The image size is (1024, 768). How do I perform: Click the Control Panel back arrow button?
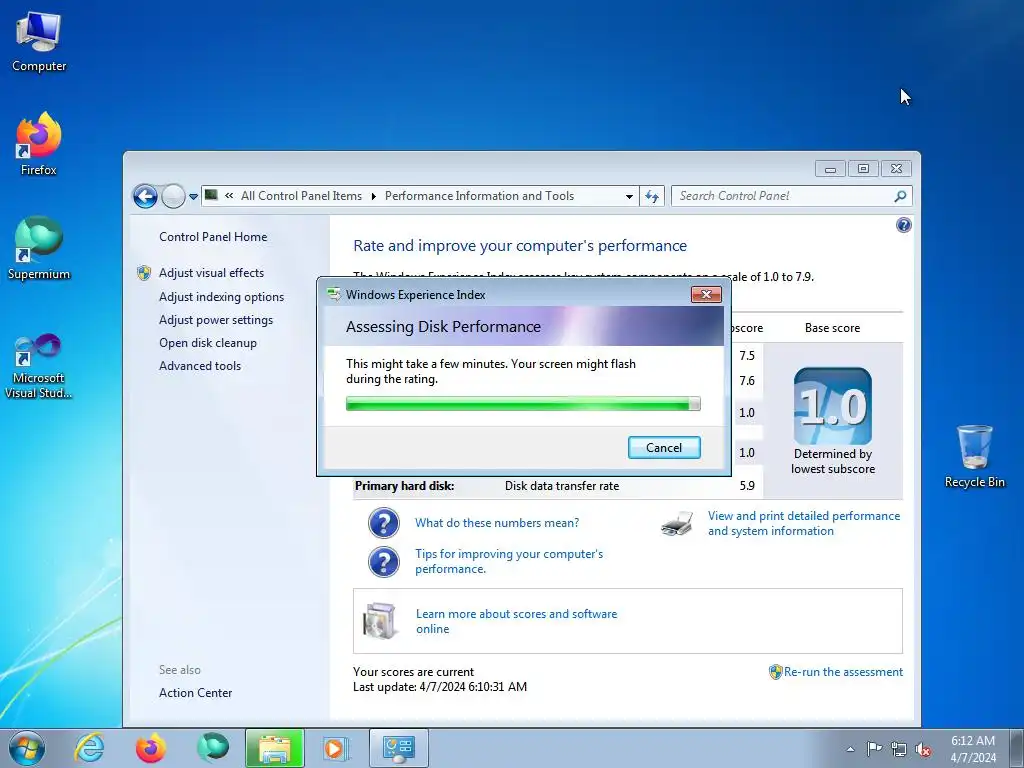[145, 196]
